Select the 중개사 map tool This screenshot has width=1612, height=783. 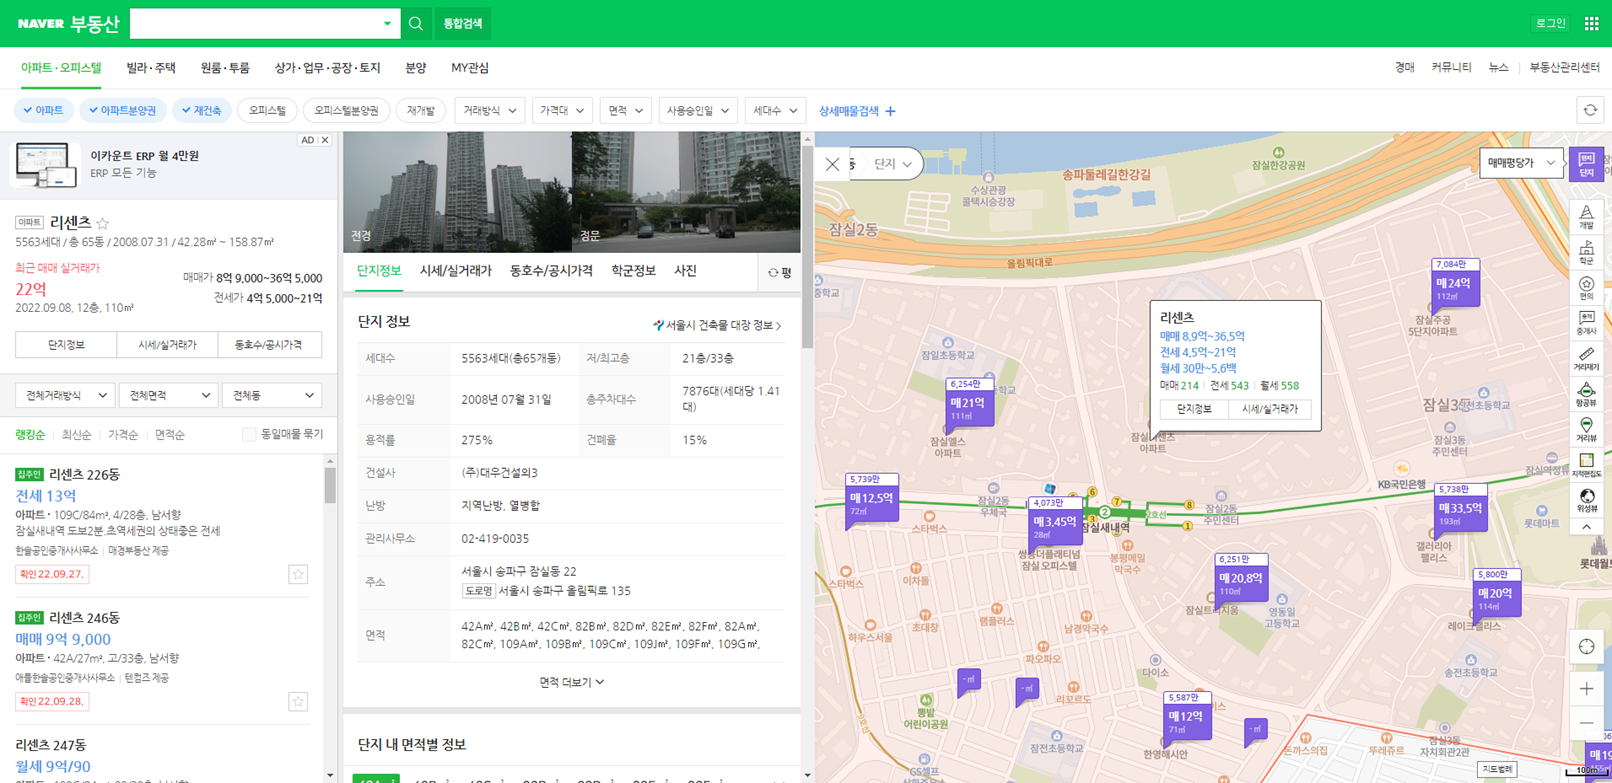point(1586,323)
